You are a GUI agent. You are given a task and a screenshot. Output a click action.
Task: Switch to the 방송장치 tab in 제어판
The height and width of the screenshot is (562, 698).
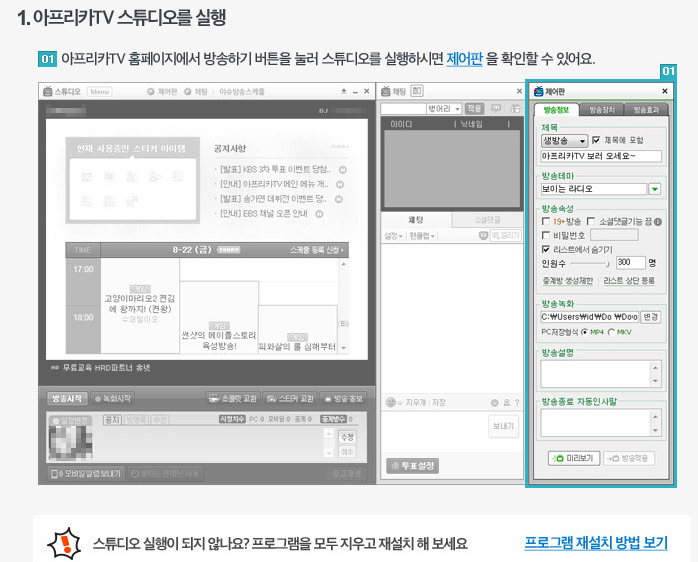[x=602, y=110]
